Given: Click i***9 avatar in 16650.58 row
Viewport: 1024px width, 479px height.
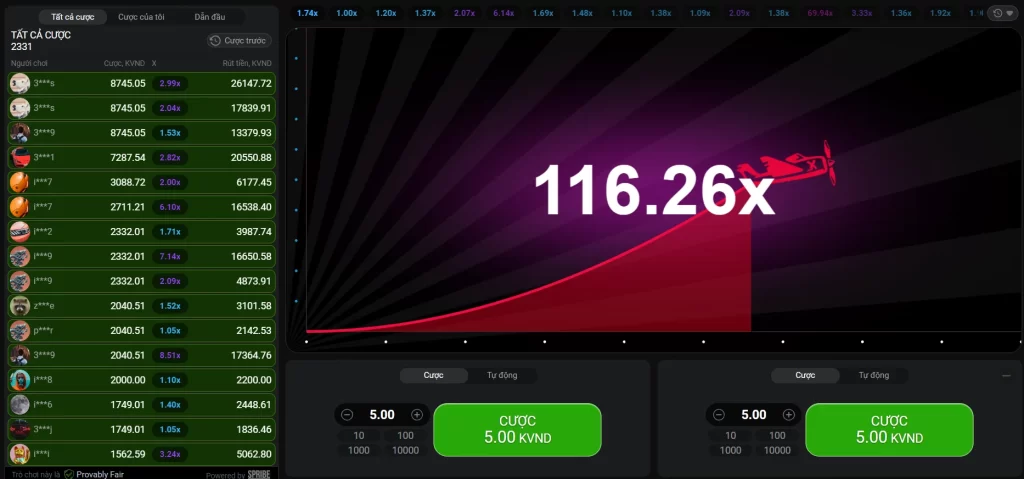Looking at the screenshot, I should click(20, 256).
